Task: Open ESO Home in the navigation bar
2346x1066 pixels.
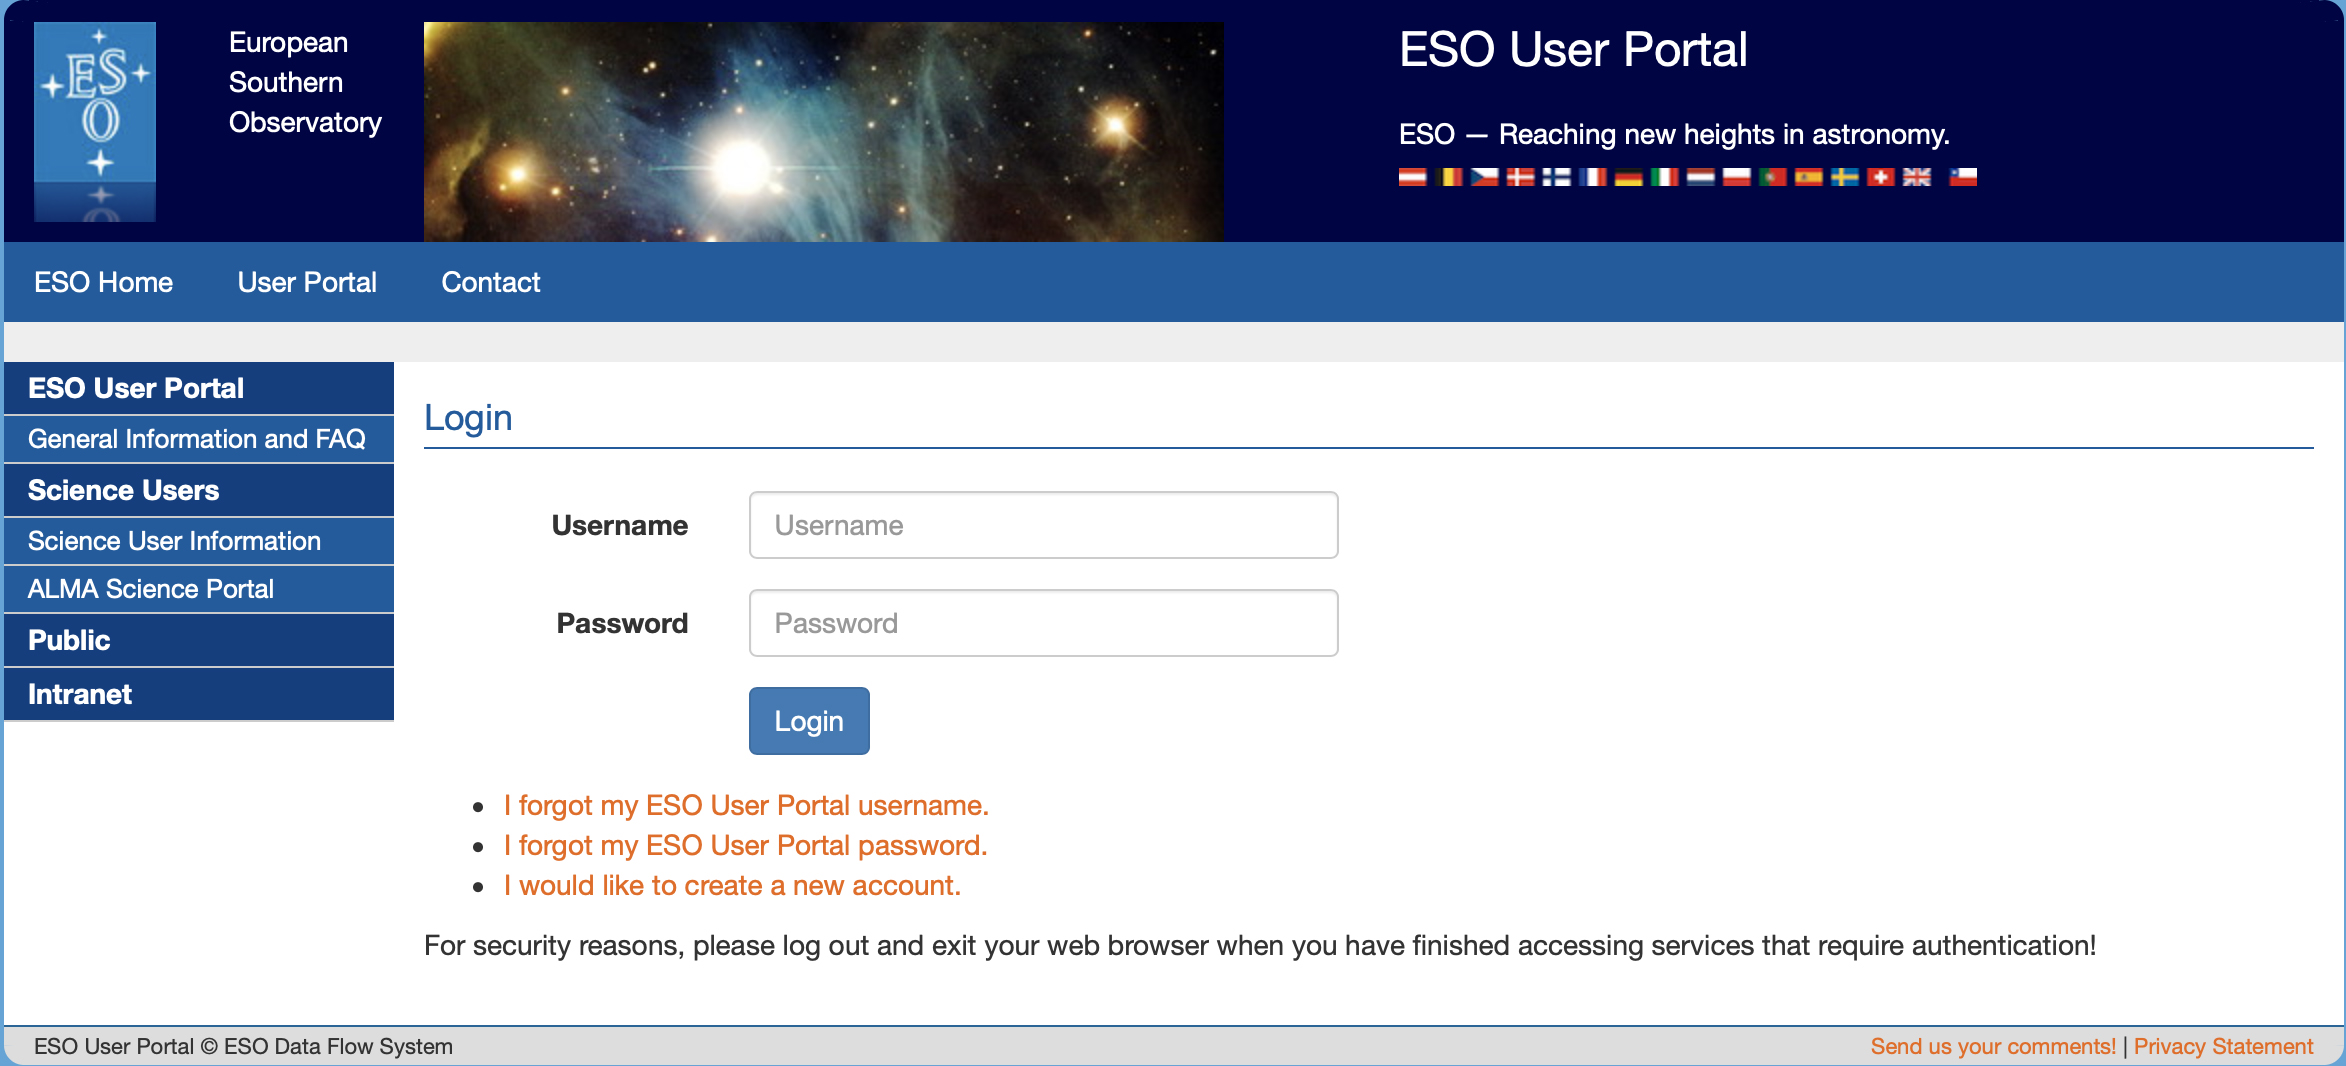Action: [x=103, y=282]
